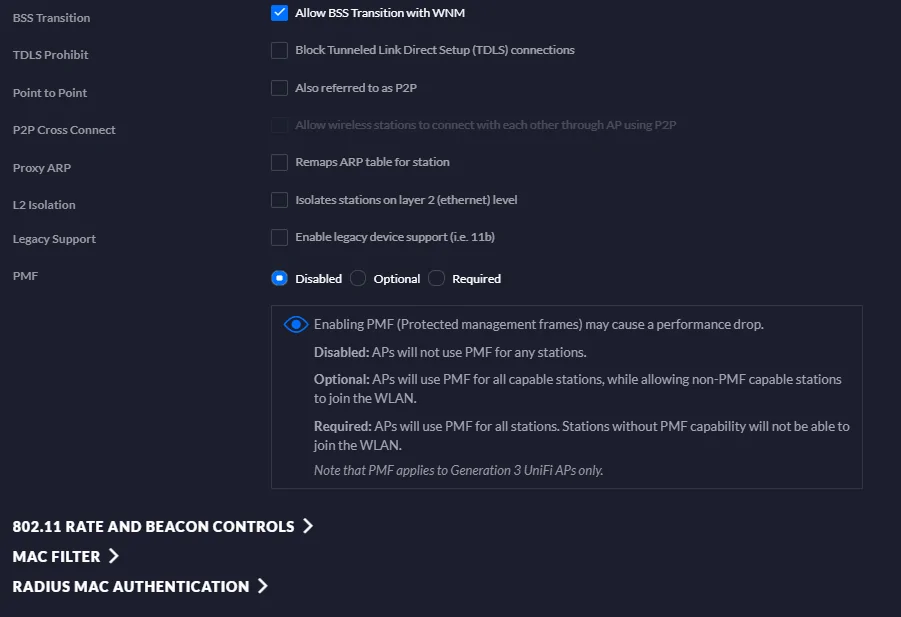Expand RADIUS MAC Authentication chevron

click(263, 585)
